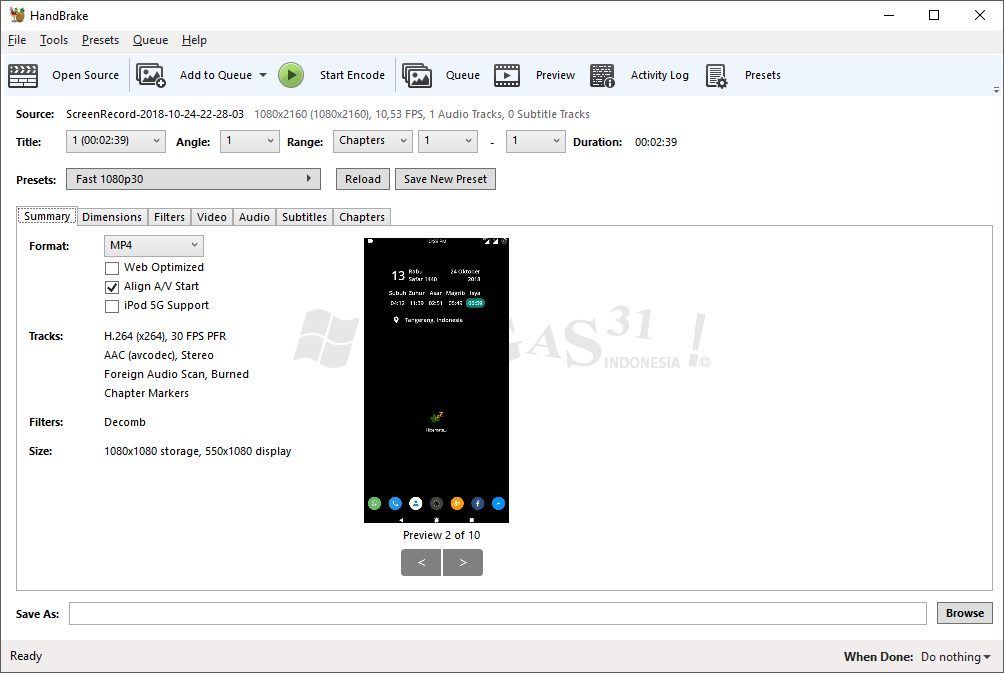
Task: Switch to the Subtitles tab
Action: [304, 217]
